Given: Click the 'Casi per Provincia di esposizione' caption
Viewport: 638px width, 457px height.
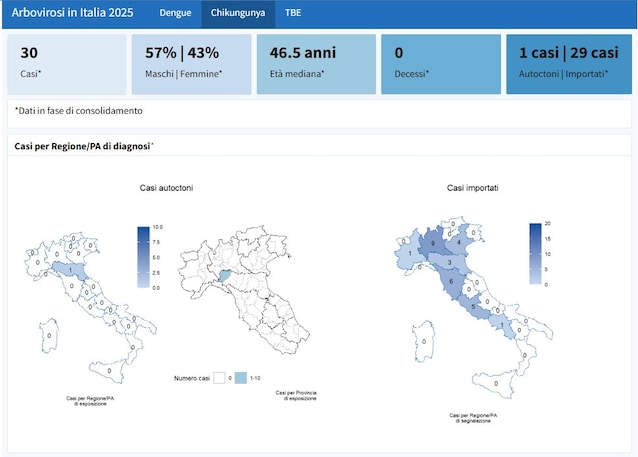Looking at the screenshot, I should [x=296, y=396].
